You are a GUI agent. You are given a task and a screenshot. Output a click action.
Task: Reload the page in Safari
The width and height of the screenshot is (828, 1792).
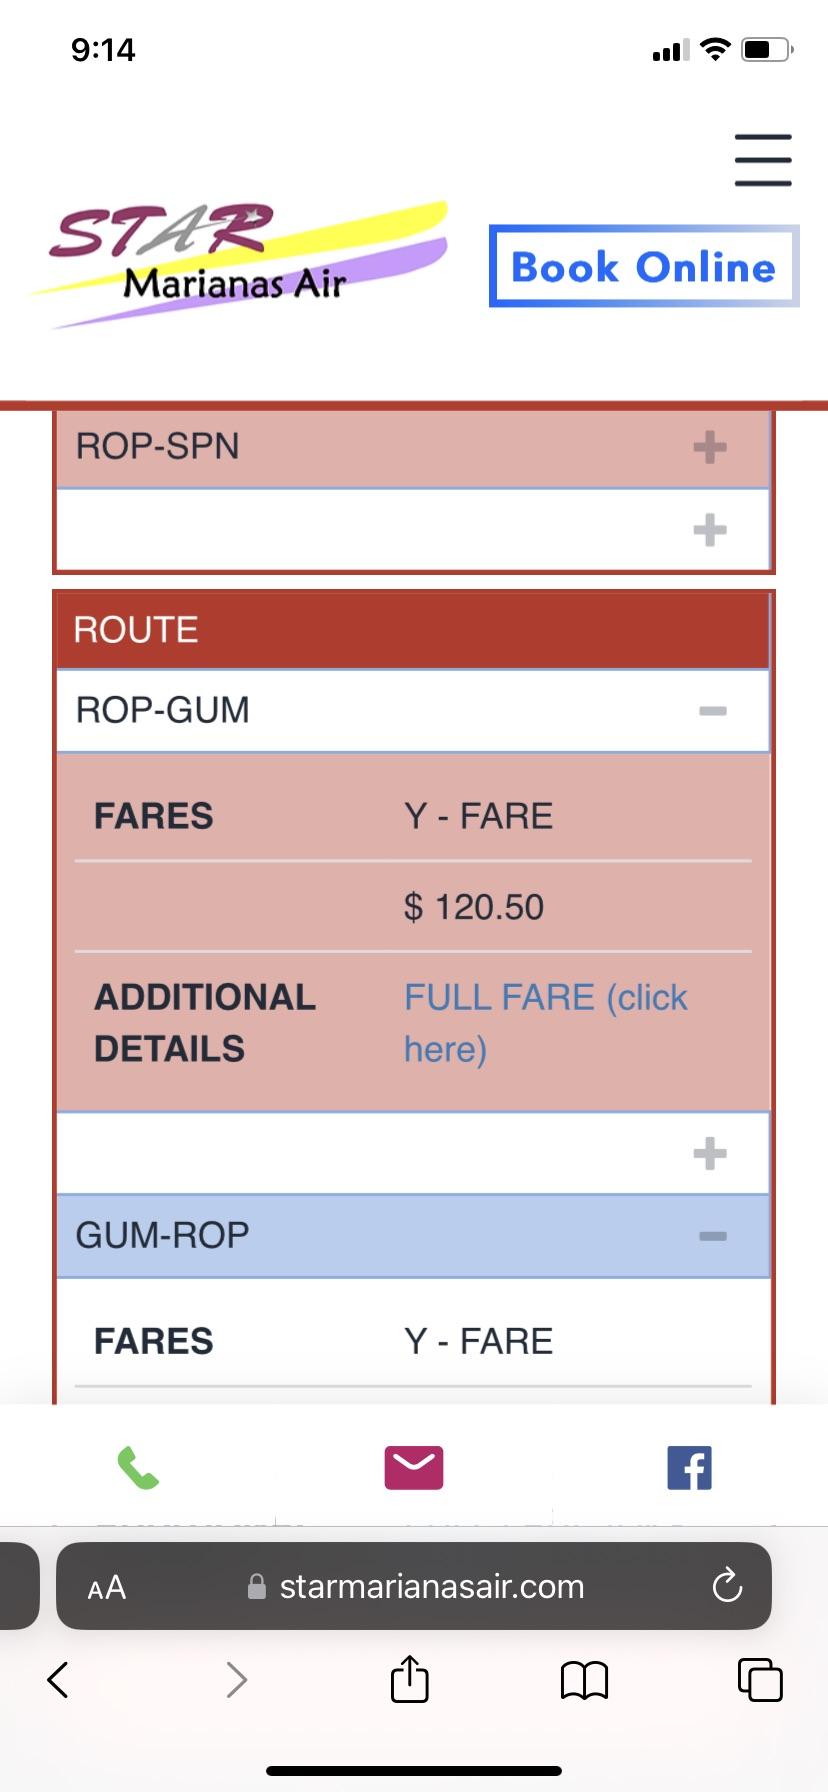[727, 1585]
